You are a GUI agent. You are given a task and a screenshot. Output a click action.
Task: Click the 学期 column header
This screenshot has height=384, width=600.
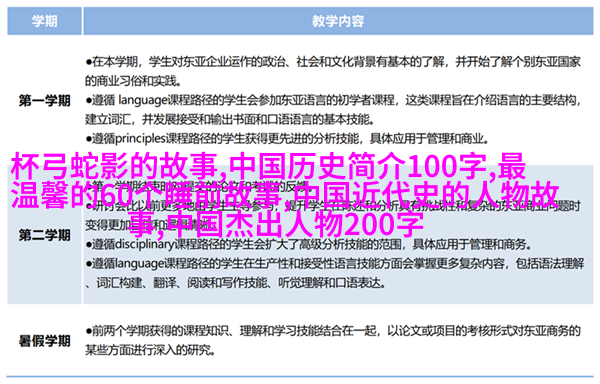pyautogui.click(x=44, y=21)
